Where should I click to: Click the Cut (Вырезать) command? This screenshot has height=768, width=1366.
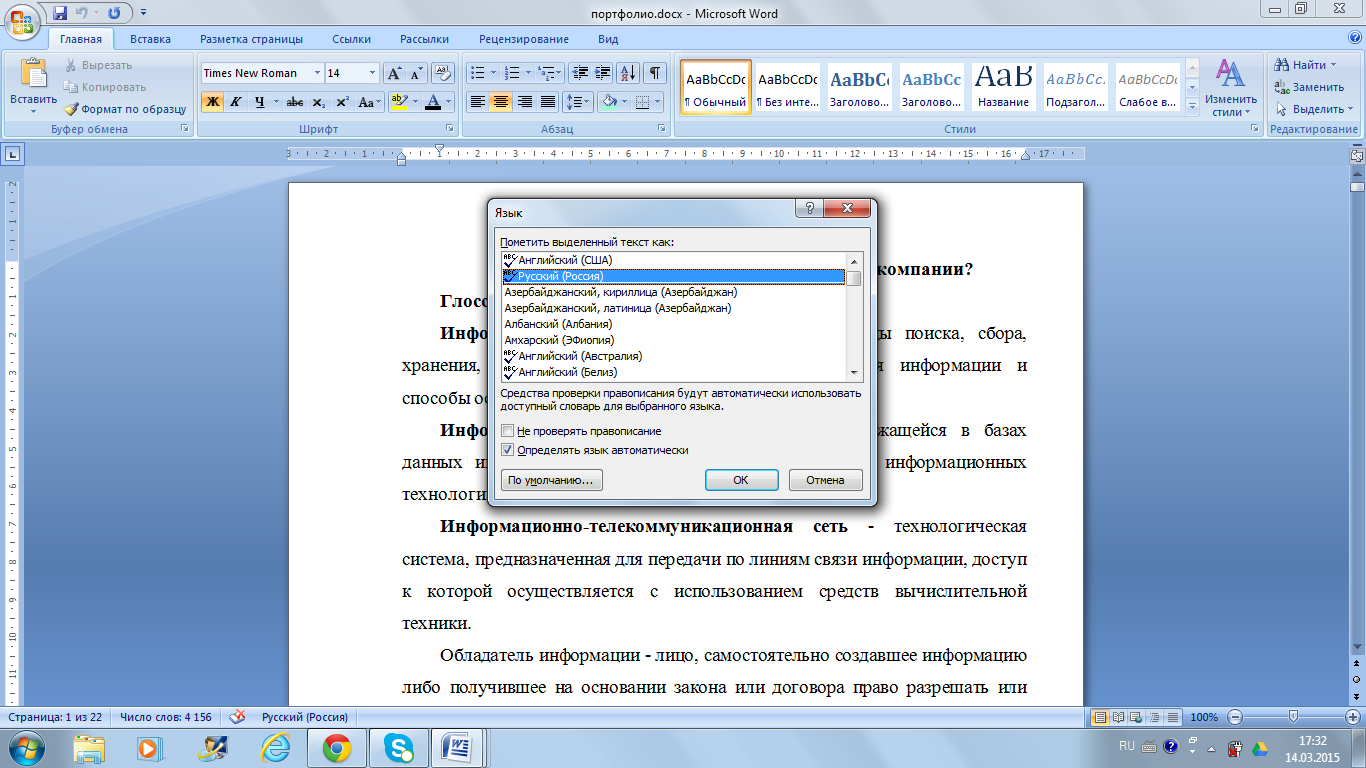[x=99, y=65]
